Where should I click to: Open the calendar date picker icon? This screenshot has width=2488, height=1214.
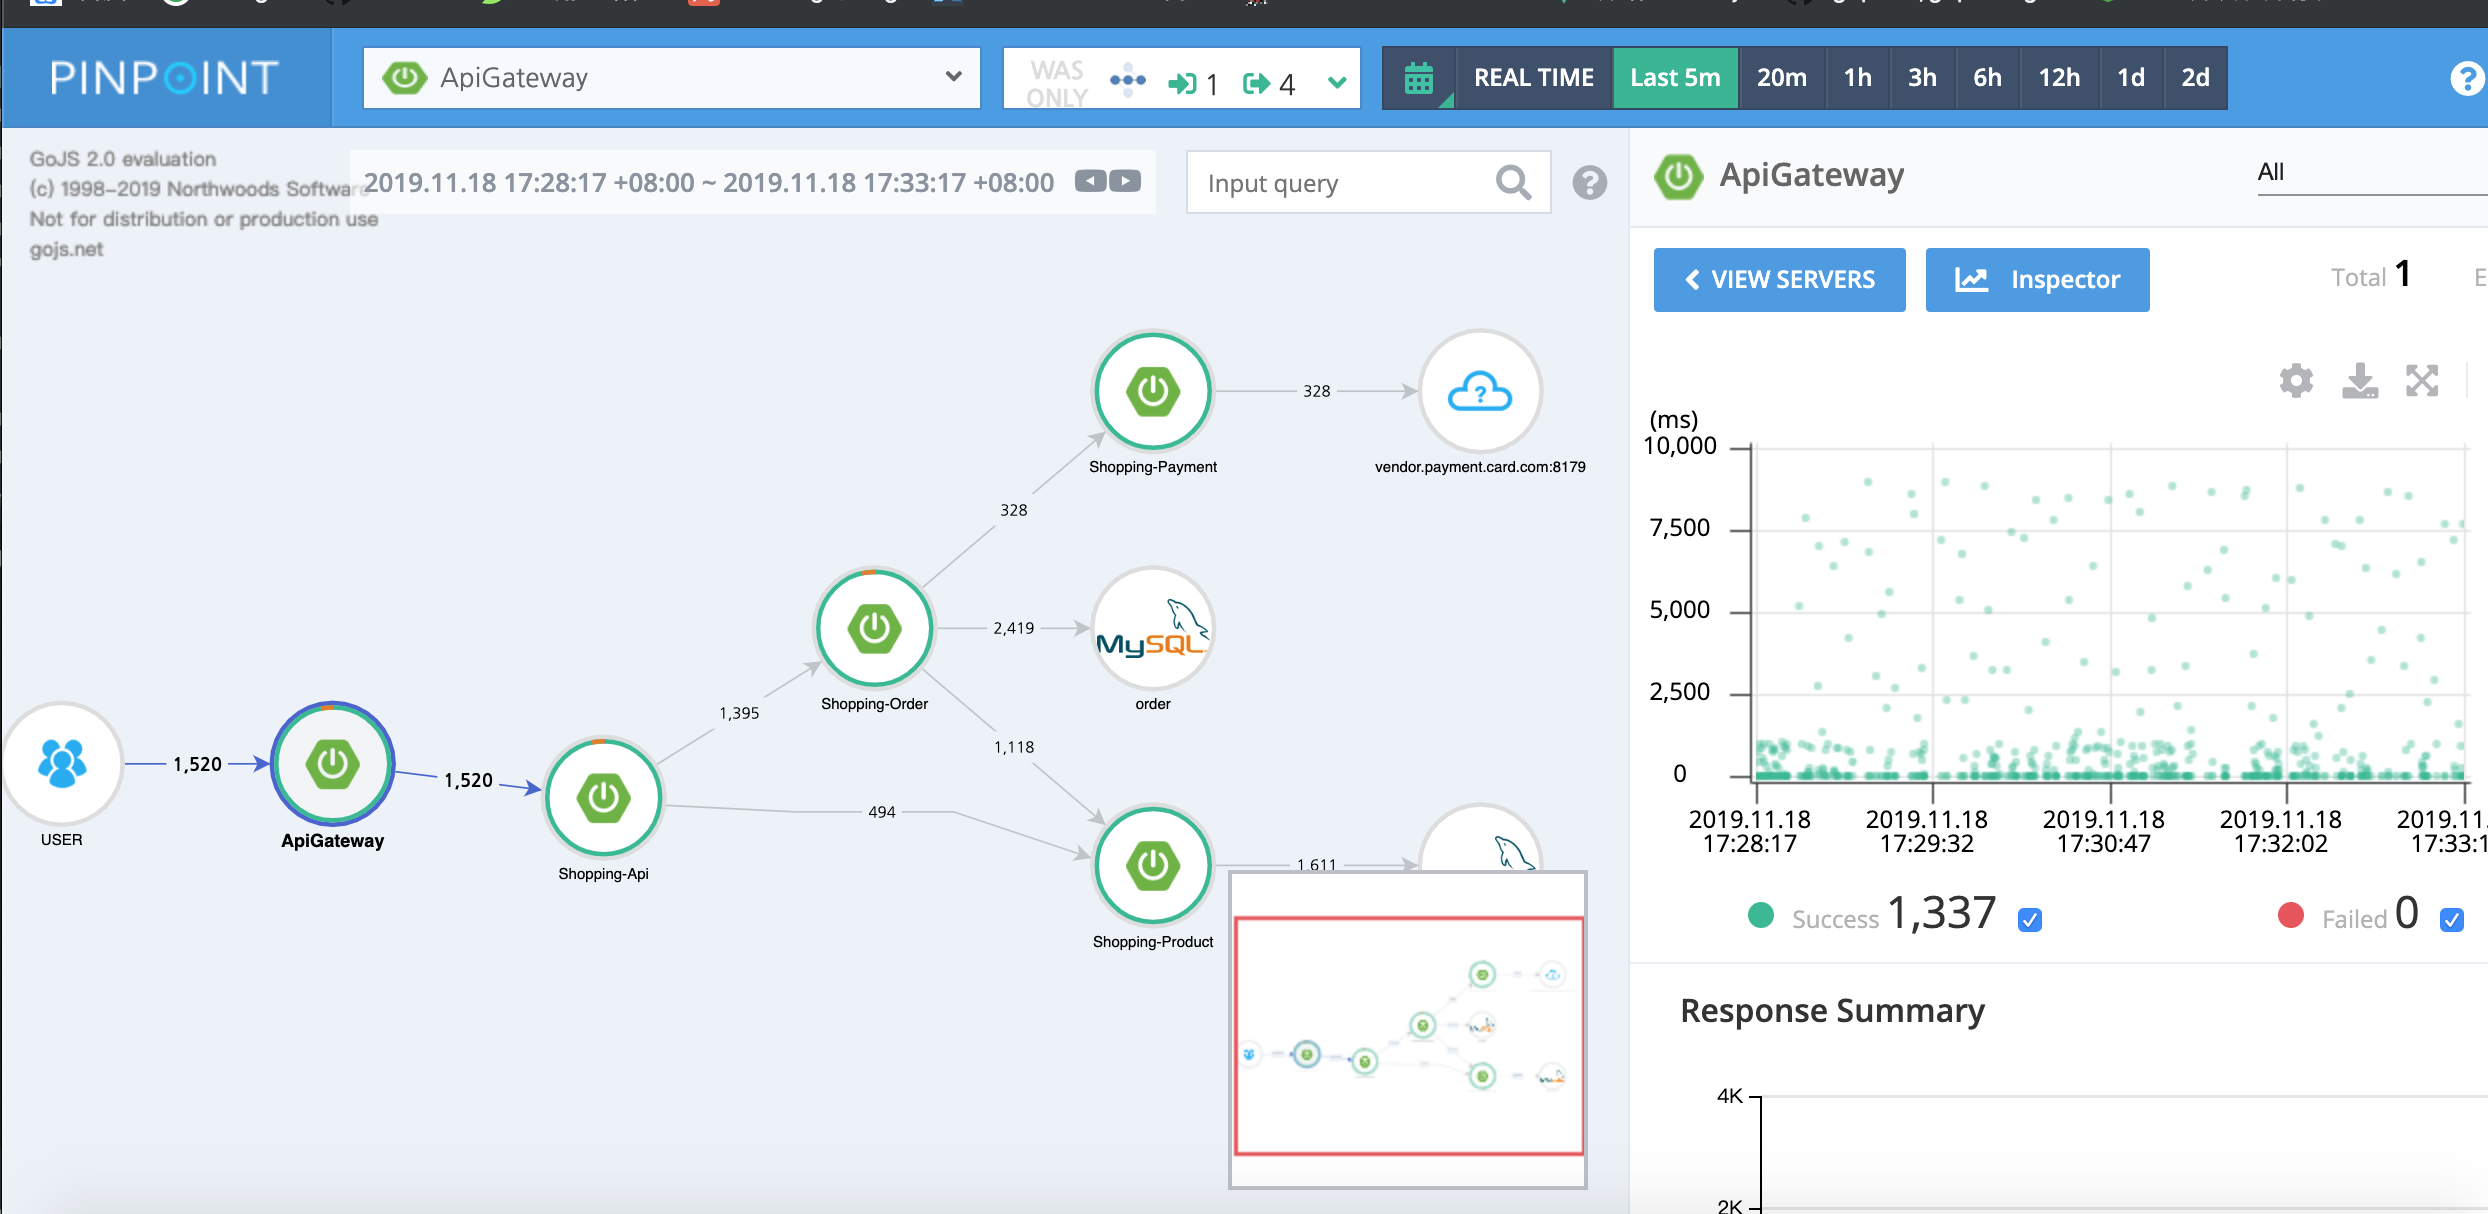pyautogui.click(x=1418, y=78)
